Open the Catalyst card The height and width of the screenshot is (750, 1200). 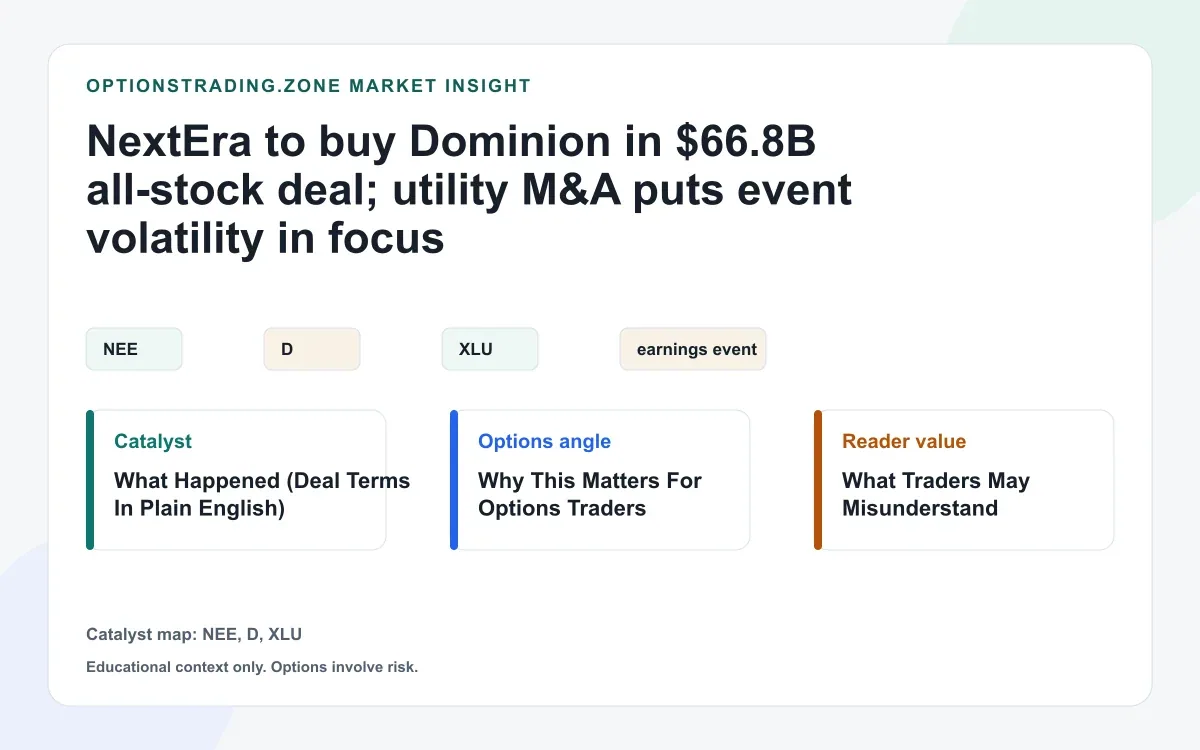pos(236,480)
